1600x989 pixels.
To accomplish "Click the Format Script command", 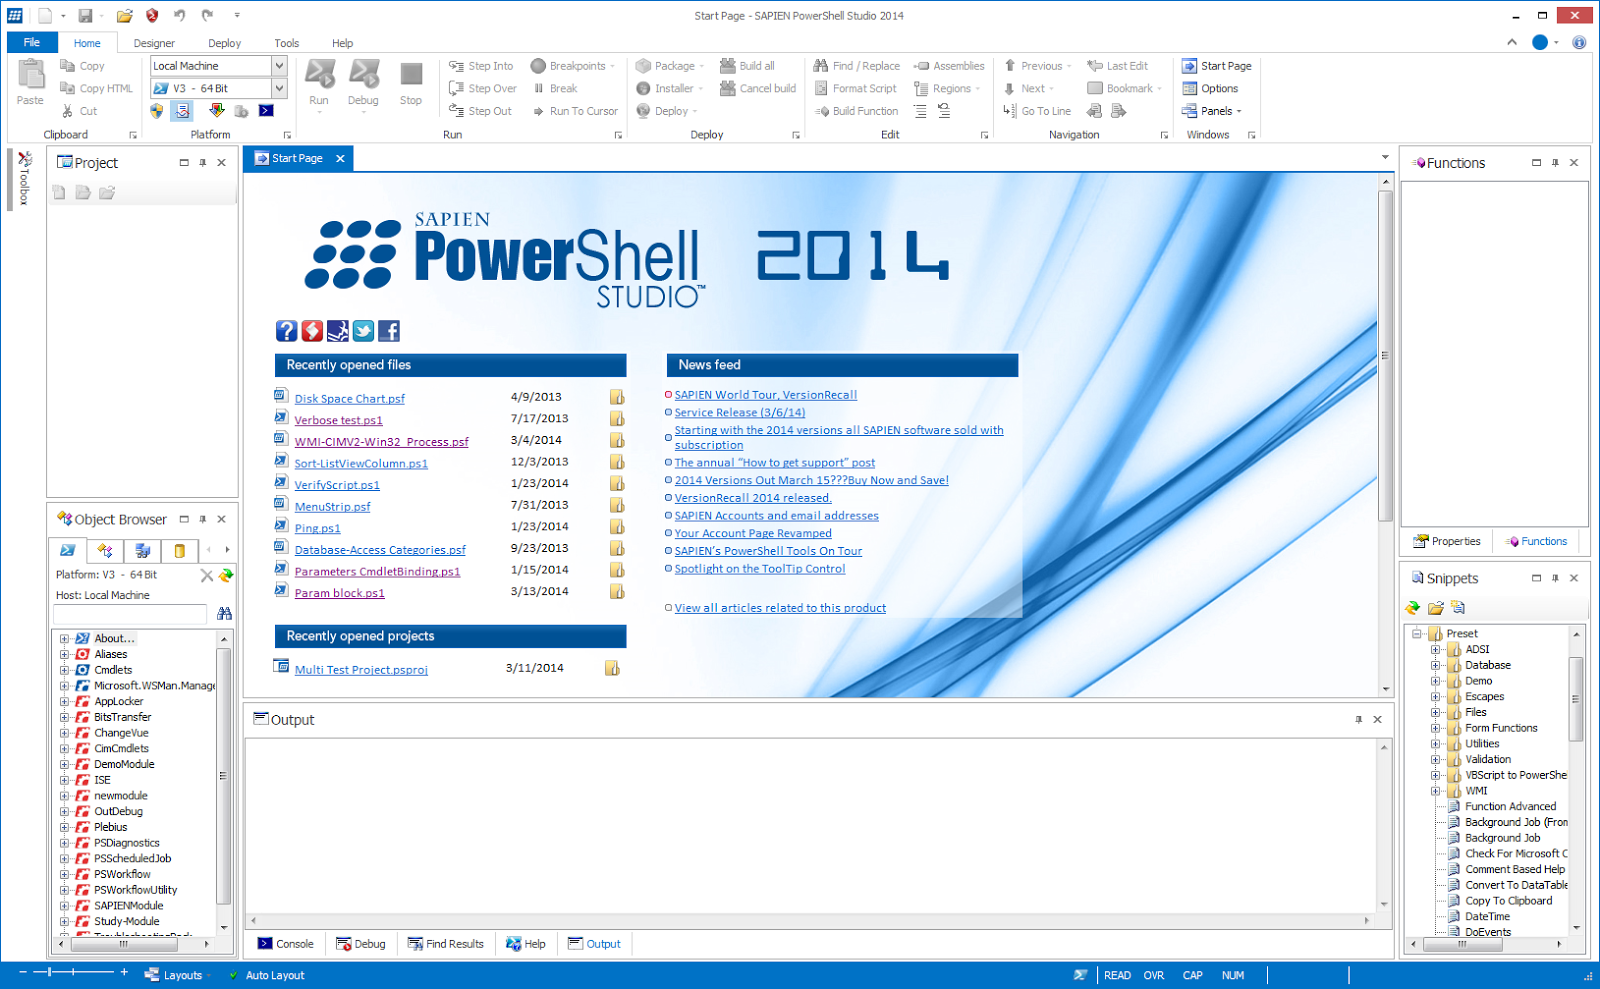I will coord(856,88).
